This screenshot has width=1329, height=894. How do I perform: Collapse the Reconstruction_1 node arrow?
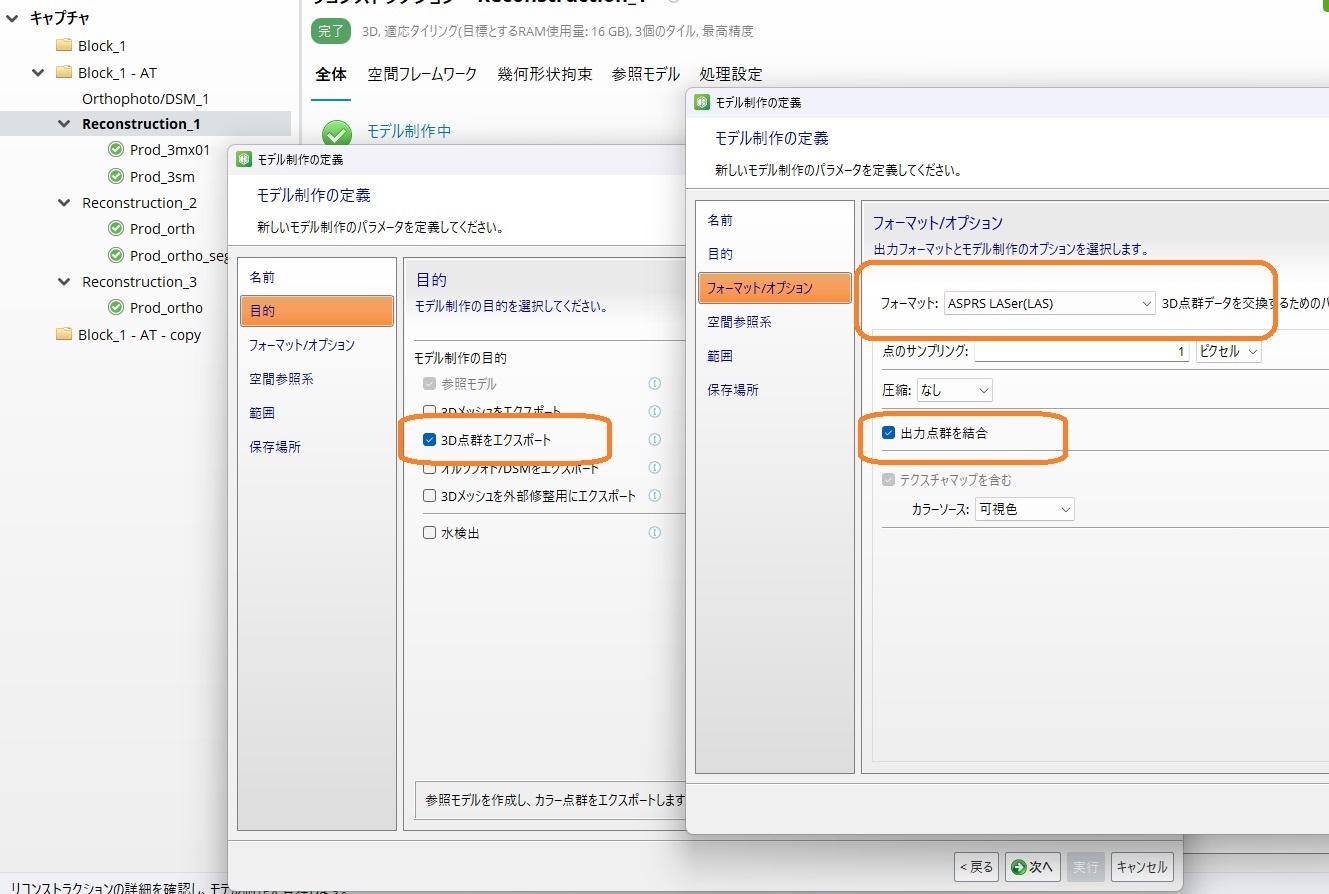pyautogui.click(x=64, y=124)
